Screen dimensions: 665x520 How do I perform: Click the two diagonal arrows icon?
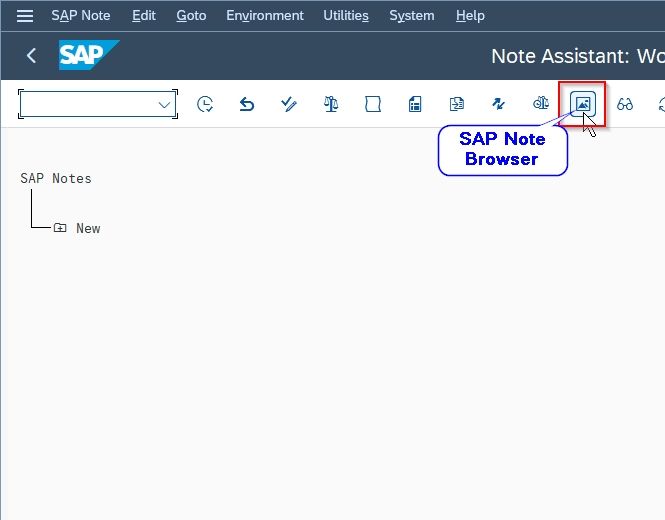(x=498, y=104)
